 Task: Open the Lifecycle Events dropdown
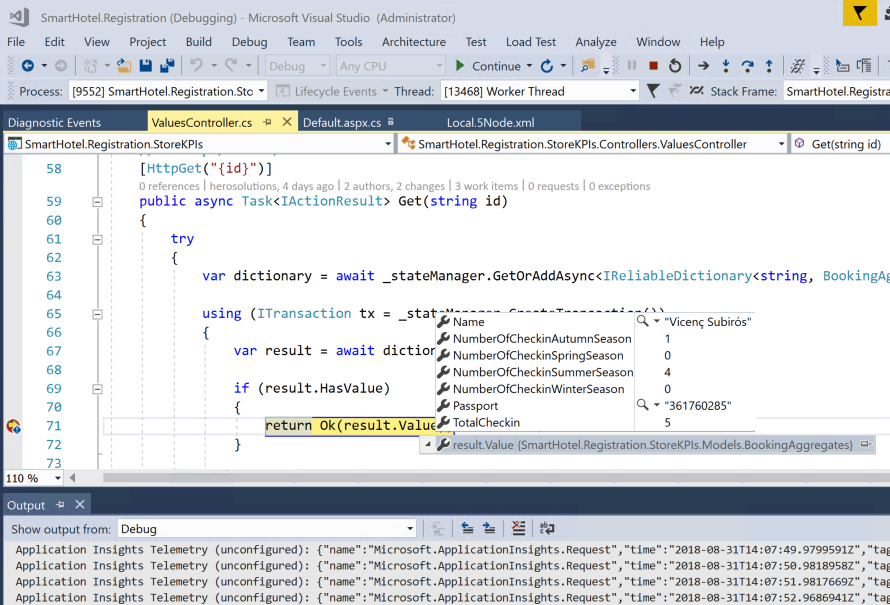click(x=385, y=91)
